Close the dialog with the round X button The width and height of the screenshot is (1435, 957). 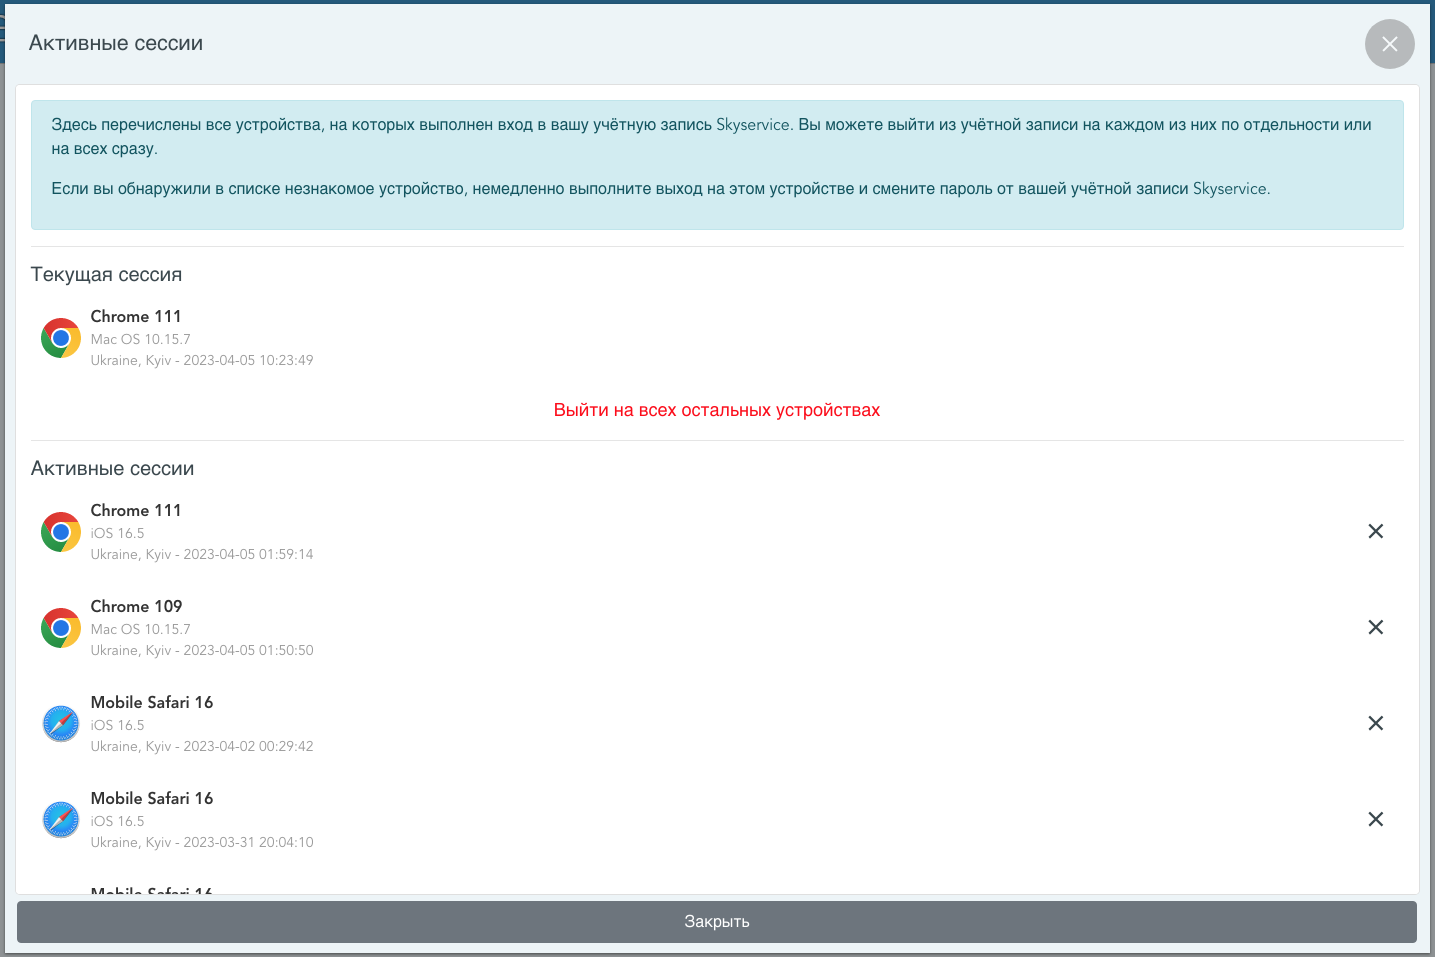tap(1389, 44)
